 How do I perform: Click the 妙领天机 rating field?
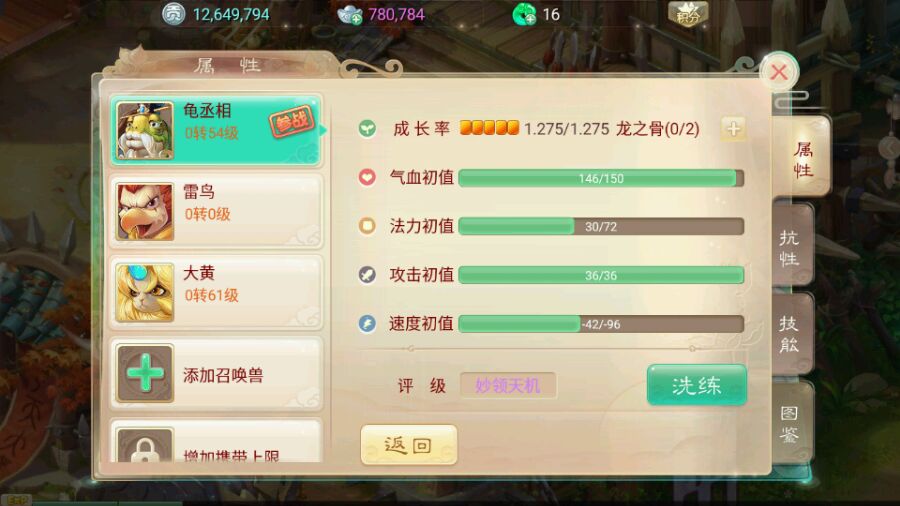pyautogui.click(x=508, y=386)
